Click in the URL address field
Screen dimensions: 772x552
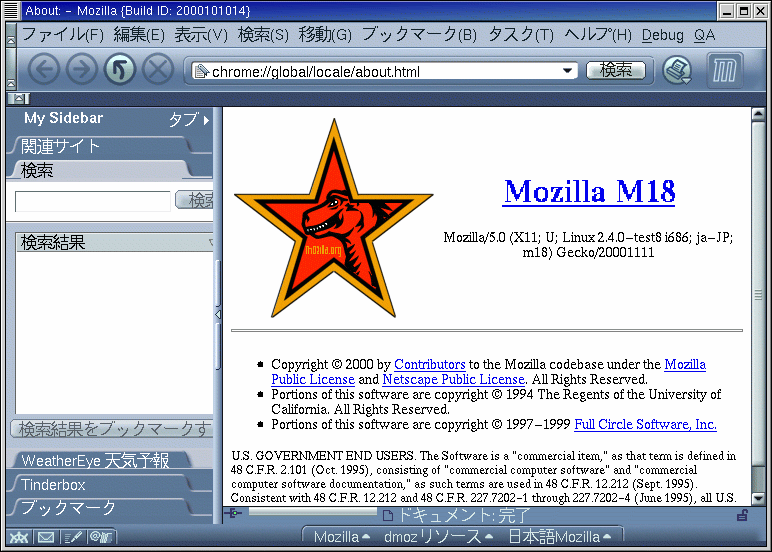pyautogui.click(x=384, y=71)
